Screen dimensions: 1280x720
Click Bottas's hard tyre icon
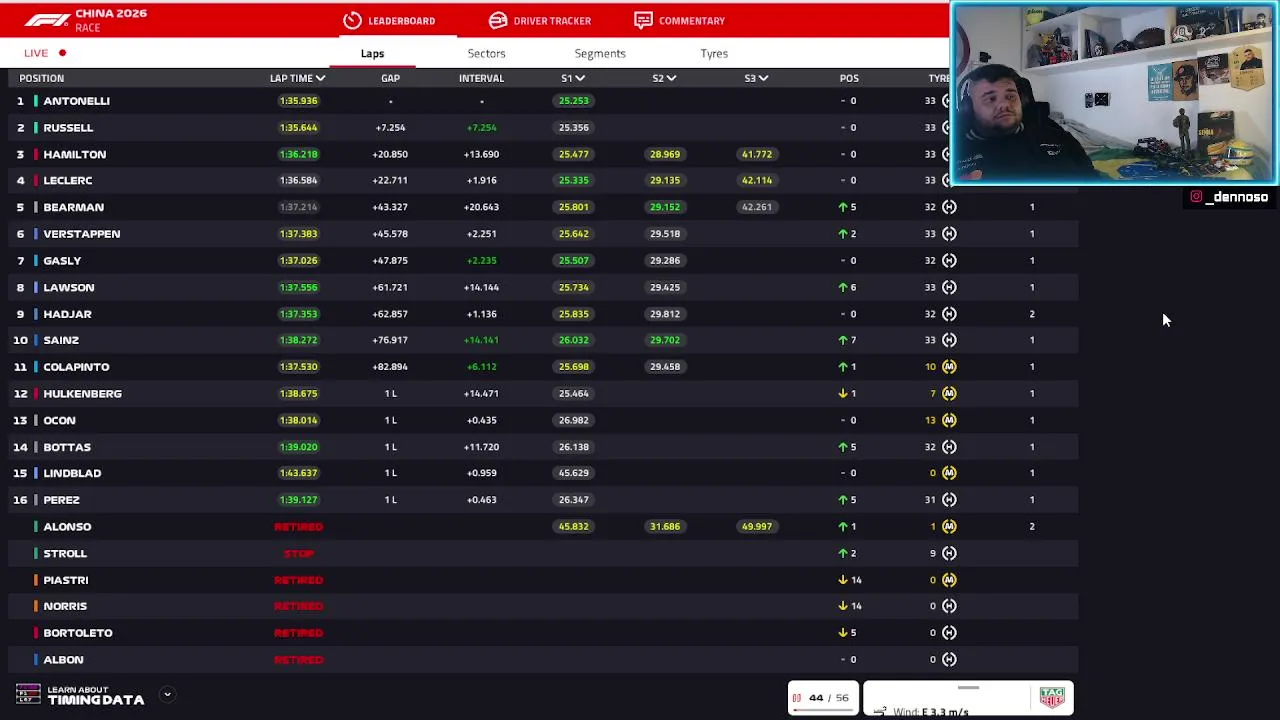pos(949,447)
